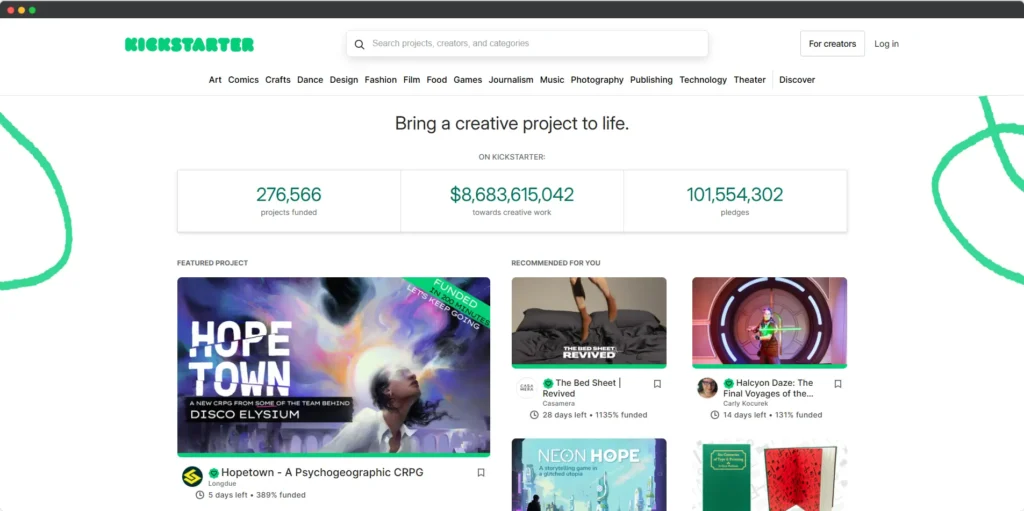Open the Publishing category

tap(651, 80)
